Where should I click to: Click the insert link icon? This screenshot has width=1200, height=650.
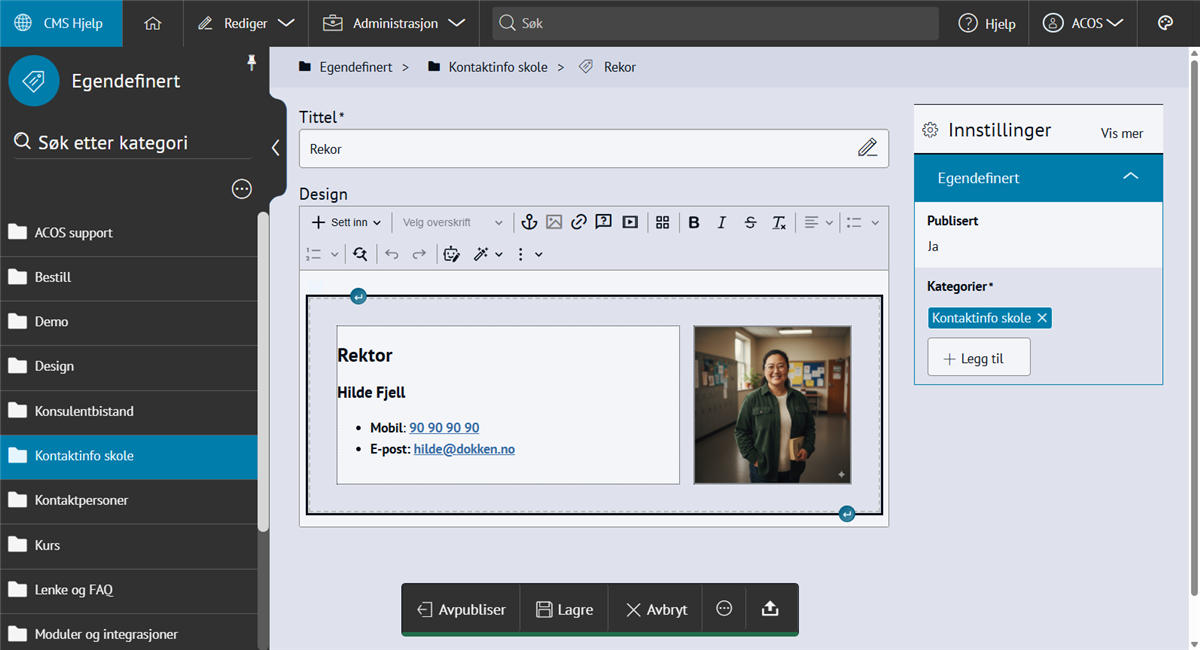(579, 222)
